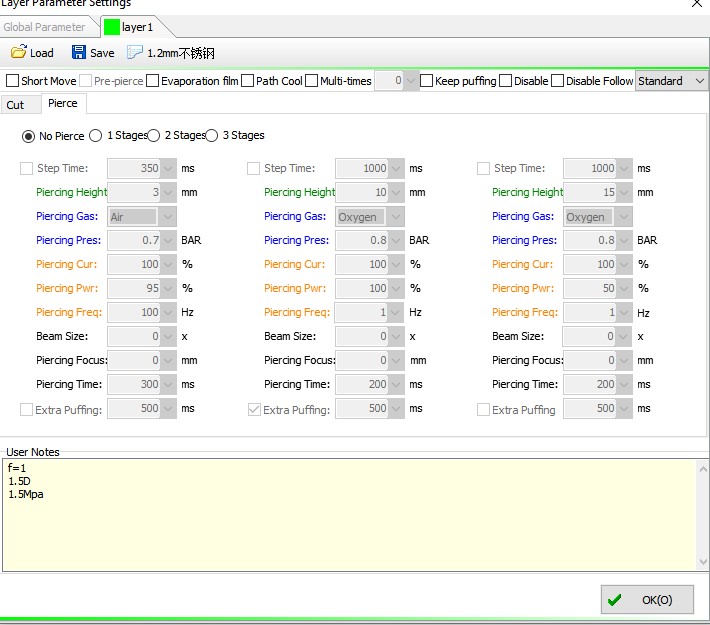Choose the No Pierce radio option
Viewport: 710px width, 625px height.
coord(28,136)
